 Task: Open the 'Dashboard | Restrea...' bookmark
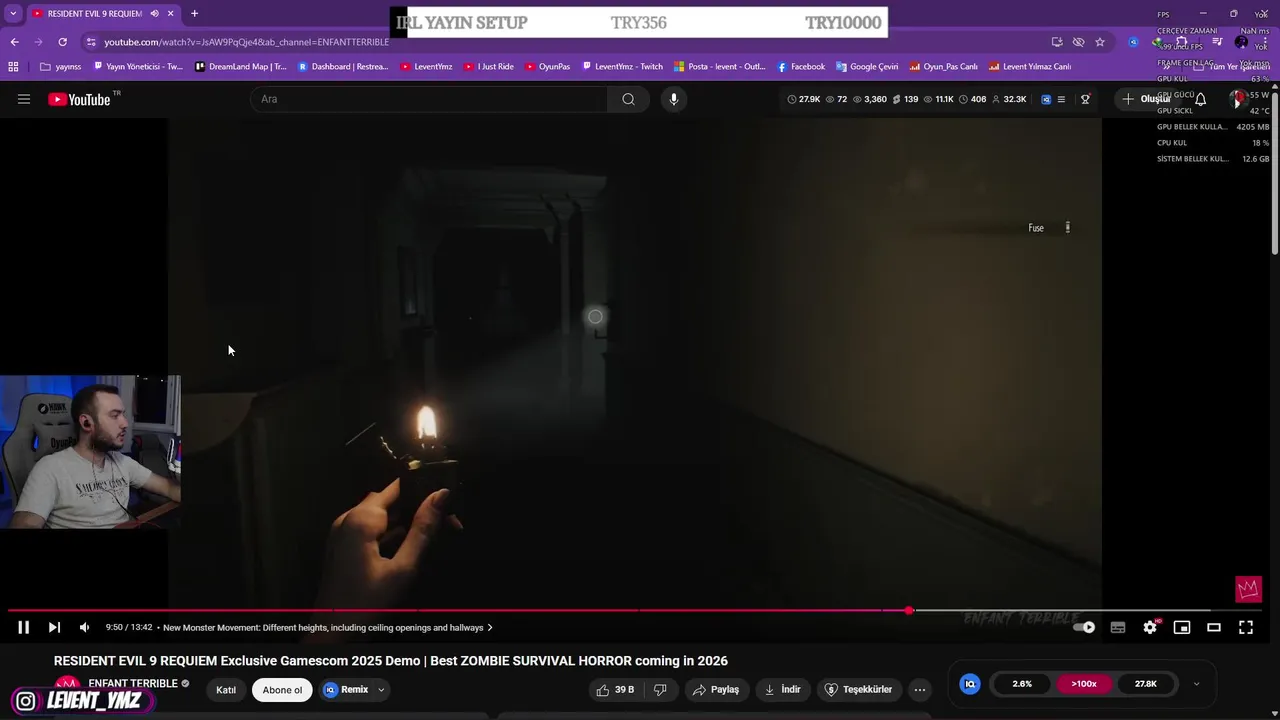343,67
